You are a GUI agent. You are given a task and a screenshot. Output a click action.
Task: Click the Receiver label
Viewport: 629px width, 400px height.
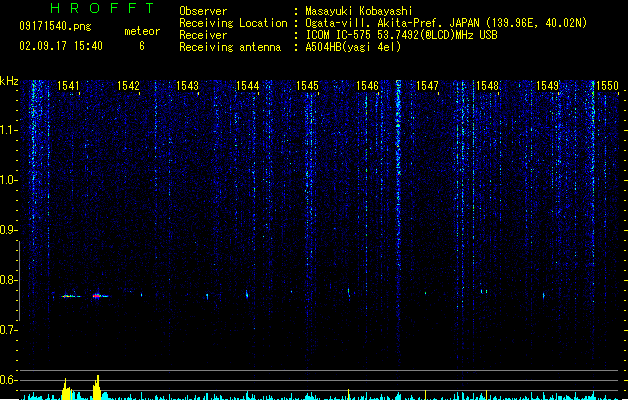pyautogui.click(x=203, y=35)
